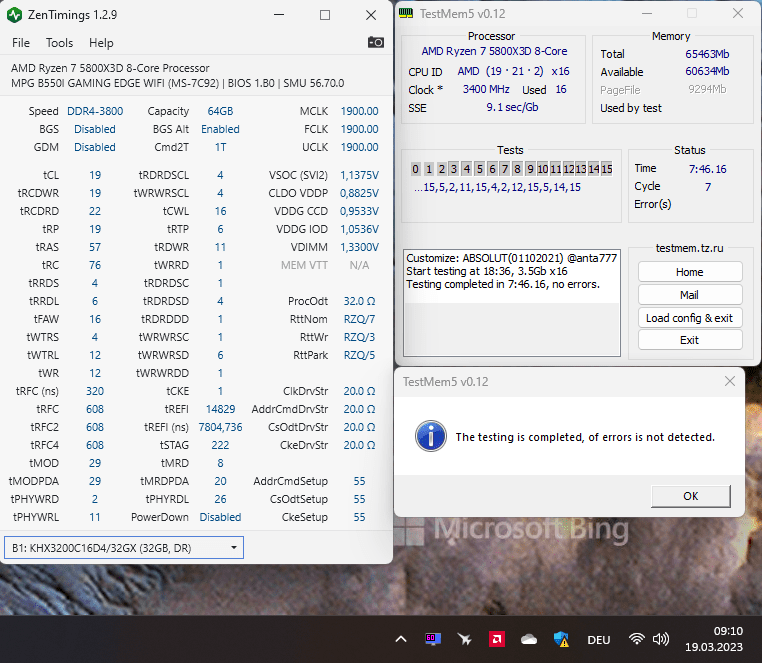The image size is (762, 663).
Task: Click the flight-mode-like tray icon
Action: pyautogui.click(x=465, y=639)
